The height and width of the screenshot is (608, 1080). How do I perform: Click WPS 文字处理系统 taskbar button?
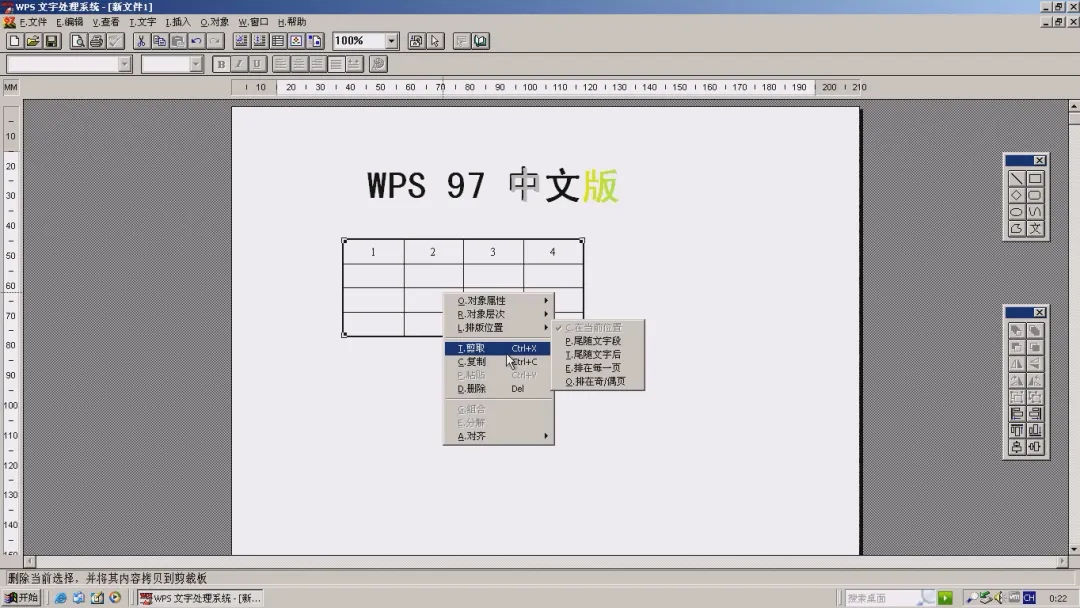200,598
